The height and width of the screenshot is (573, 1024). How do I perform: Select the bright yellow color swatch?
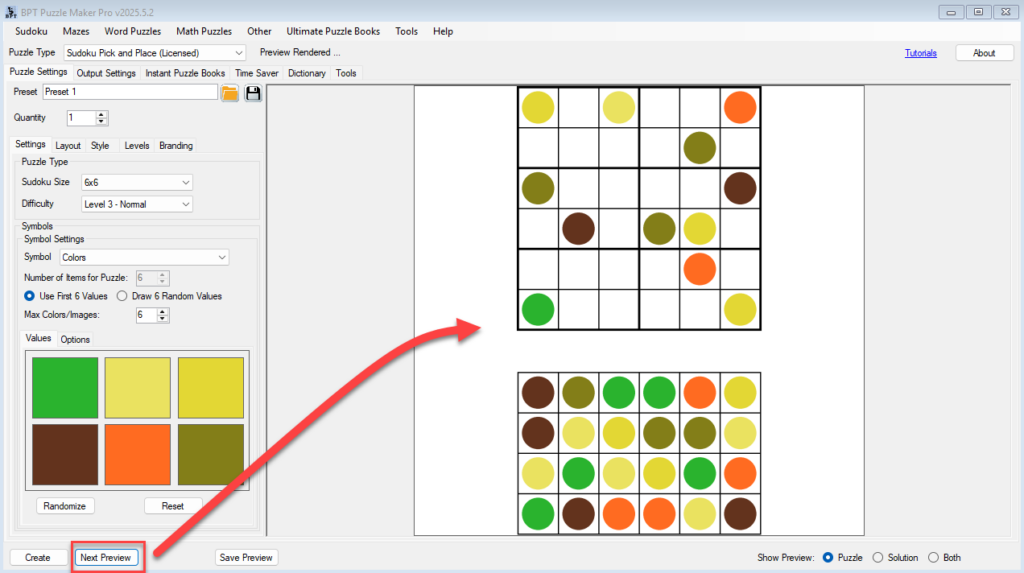(x=210, y=387)
